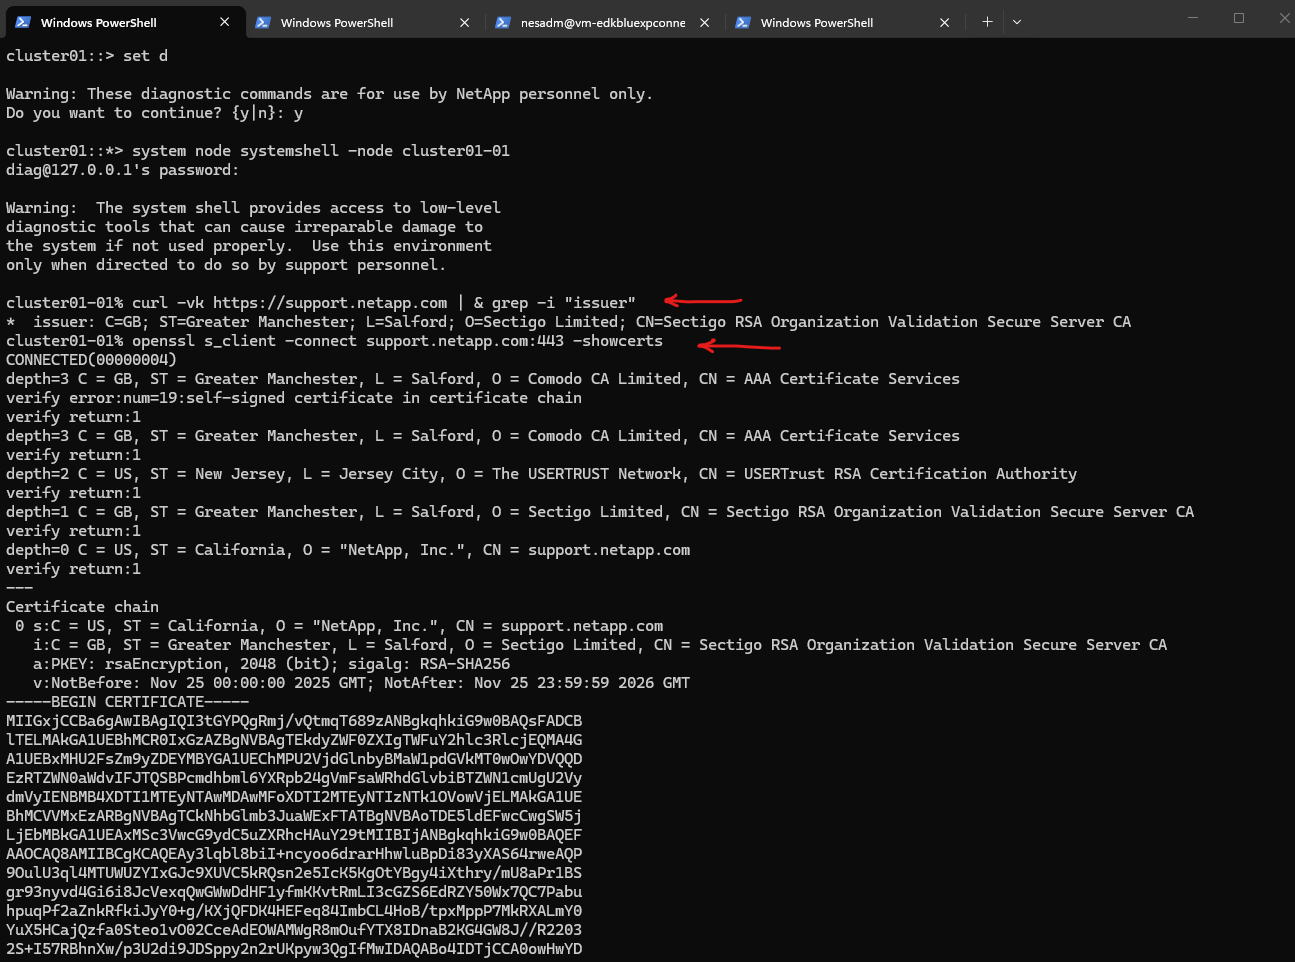Close the active Windows PowerShell tab

[224, 22]
